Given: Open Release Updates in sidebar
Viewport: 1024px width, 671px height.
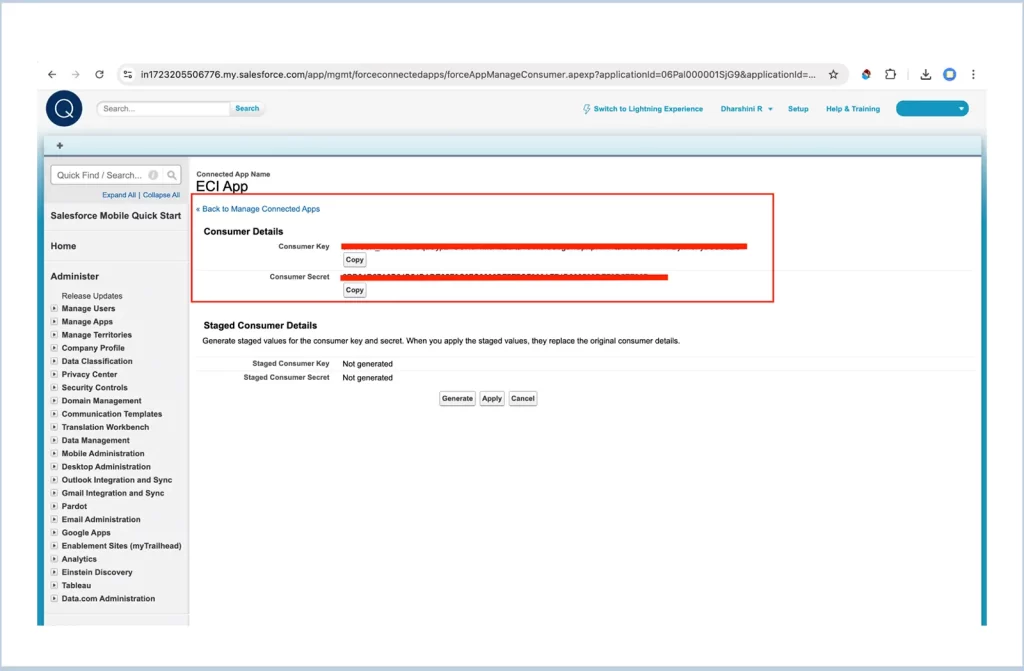Looking at the screenshot, I should click(x=91, y=296).
